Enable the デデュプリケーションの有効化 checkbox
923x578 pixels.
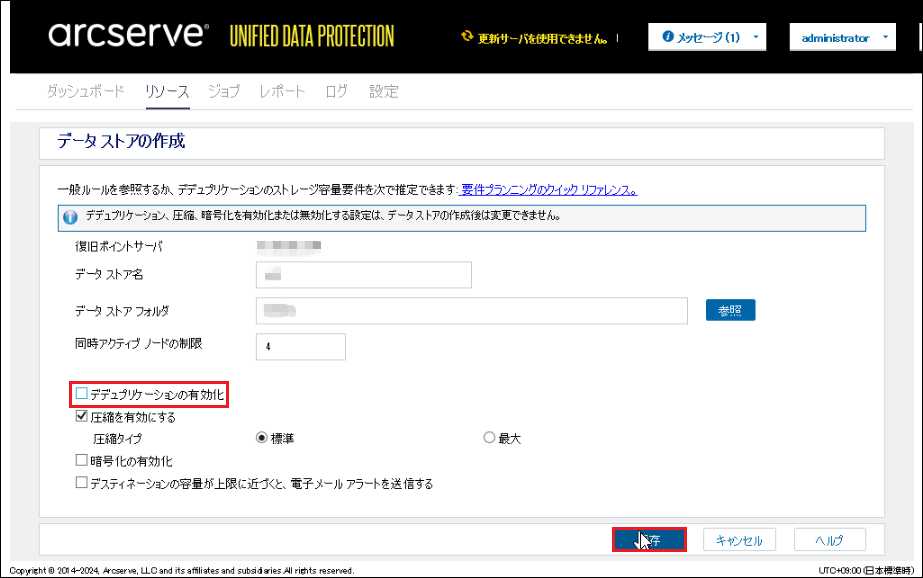pyautogui.click(x=82, y=393)
